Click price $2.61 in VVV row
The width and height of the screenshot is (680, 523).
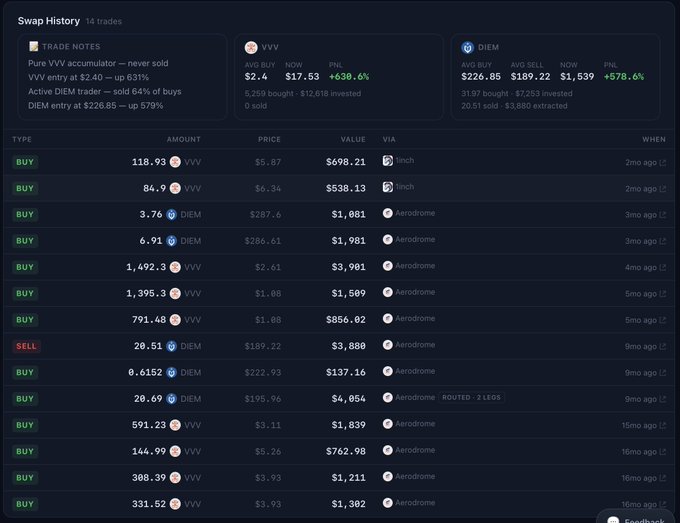tap(268, 268)
